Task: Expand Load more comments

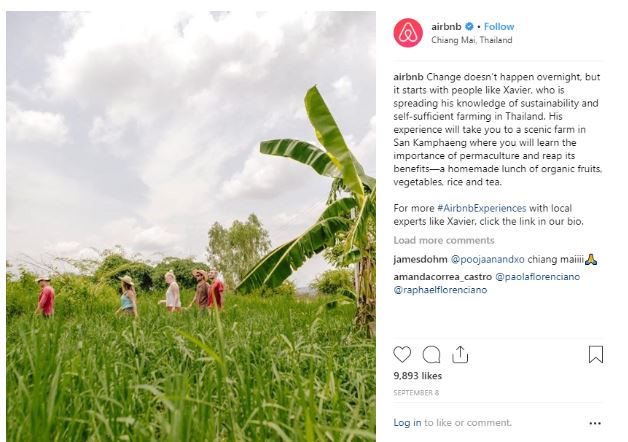Action: (444, 240)
